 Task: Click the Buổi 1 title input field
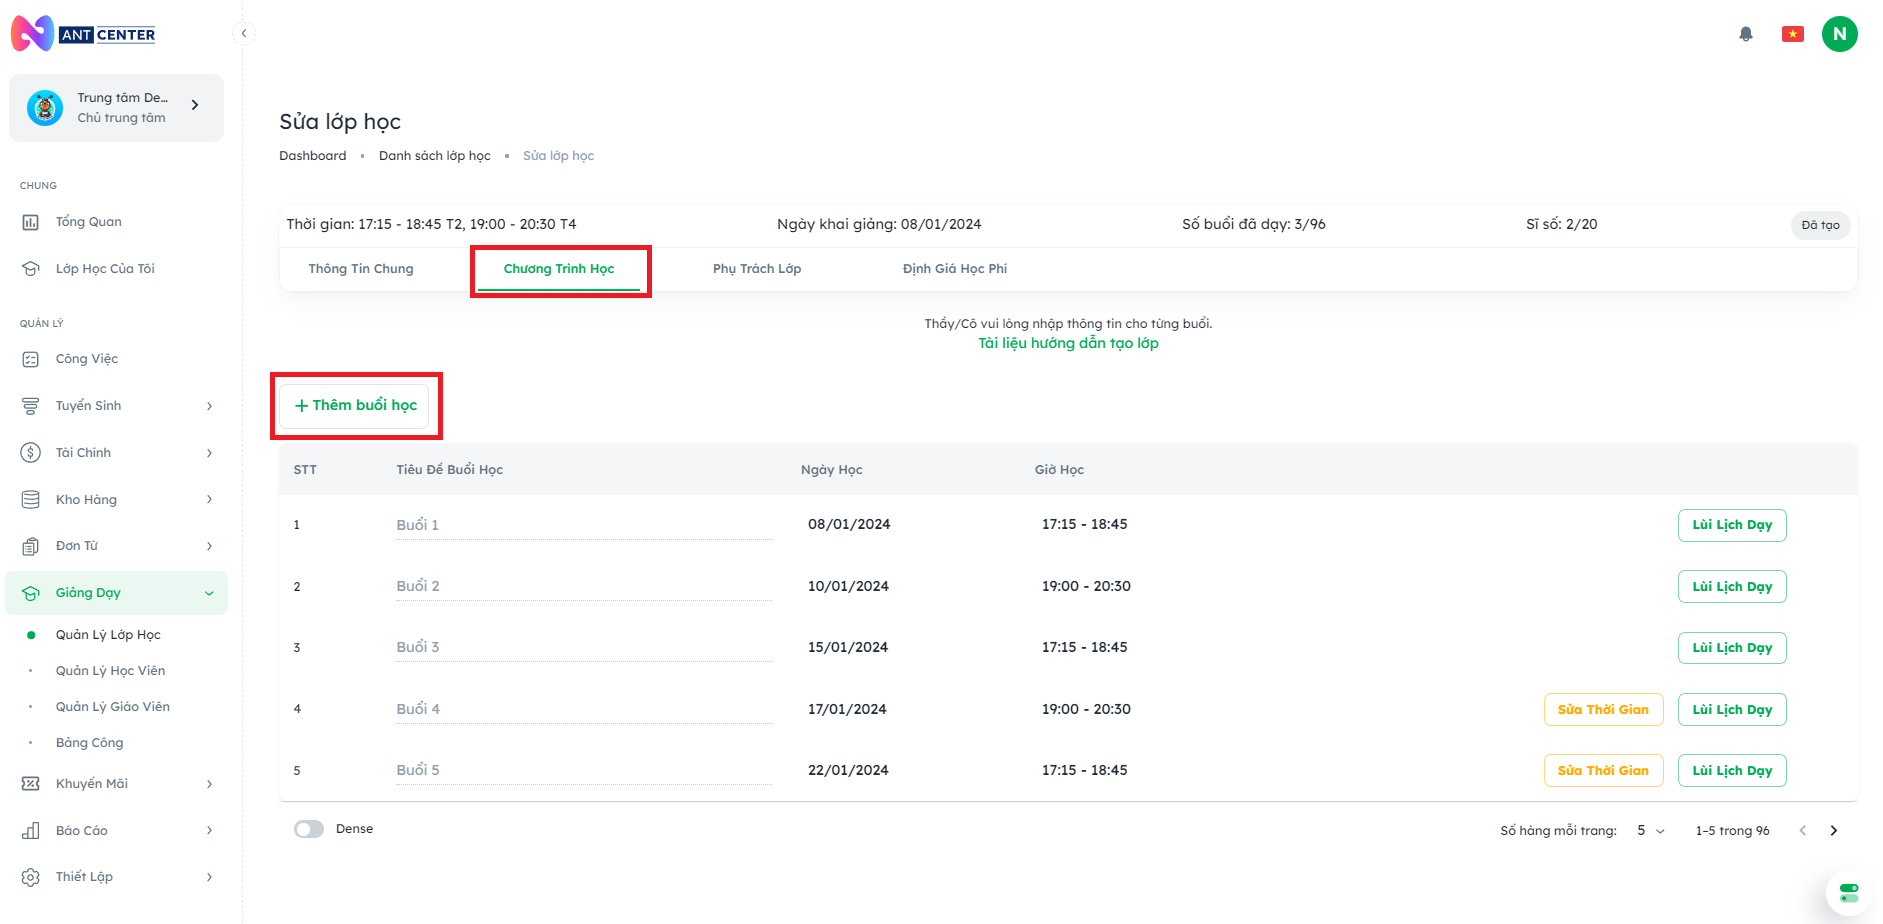(x=583, y=525)
